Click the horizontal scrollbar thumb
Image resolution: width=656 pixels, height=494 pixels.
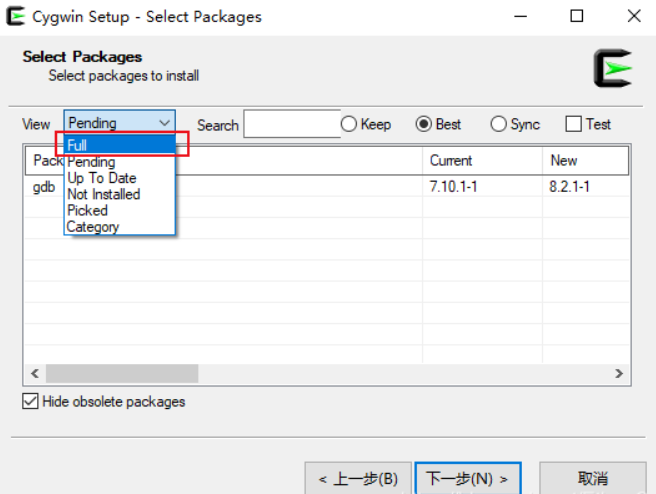(122, 374)
